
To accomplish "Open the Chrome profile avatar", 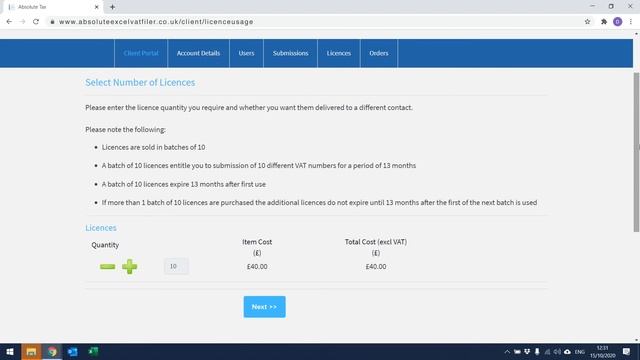I will [618, 22].
